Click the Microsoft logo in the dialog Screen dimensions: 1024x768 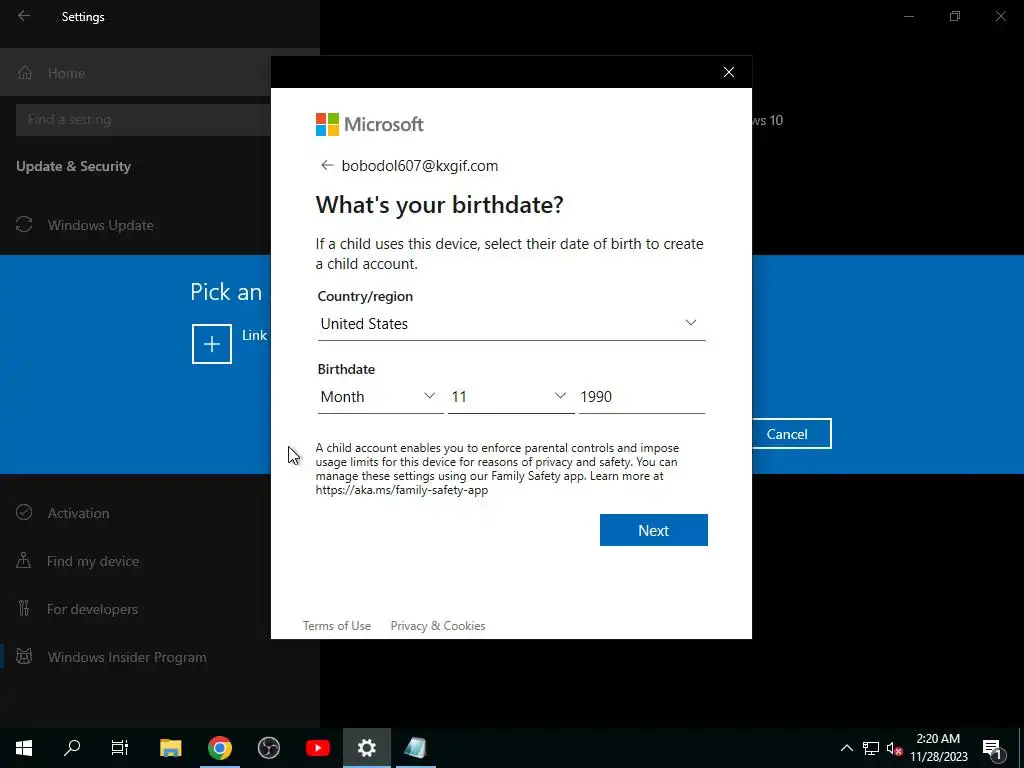pyautogui.click(x=370, y=124)
